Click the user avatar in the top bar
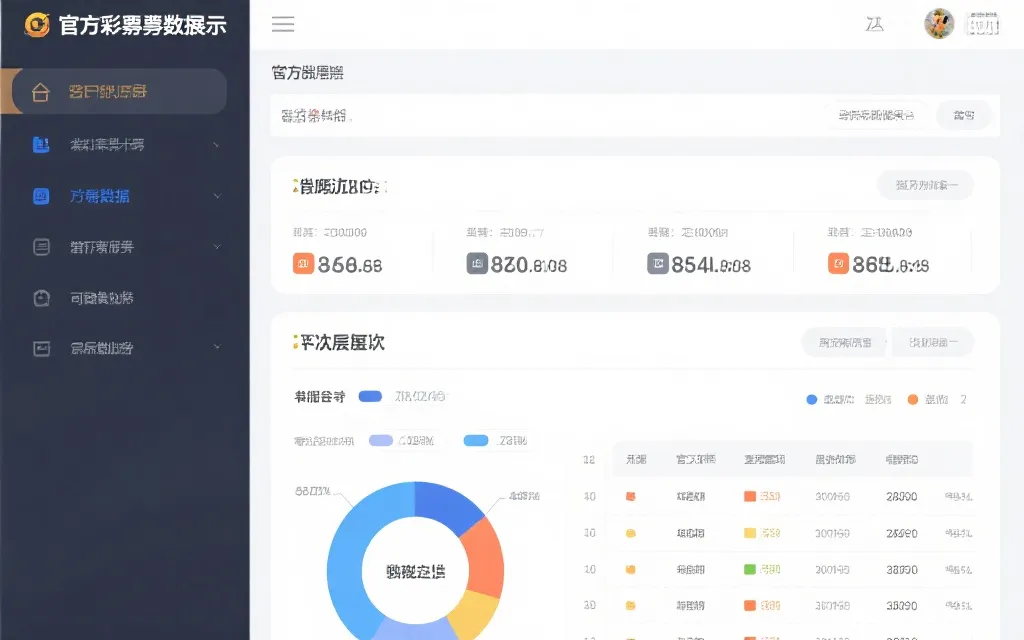Screen dimensions: 1024x640 [939, 23]
